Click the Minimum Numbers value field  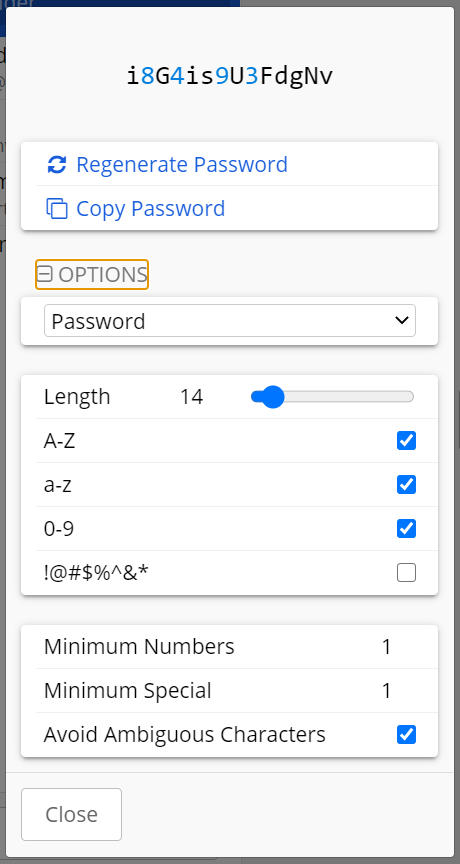[x=387, y=646]
